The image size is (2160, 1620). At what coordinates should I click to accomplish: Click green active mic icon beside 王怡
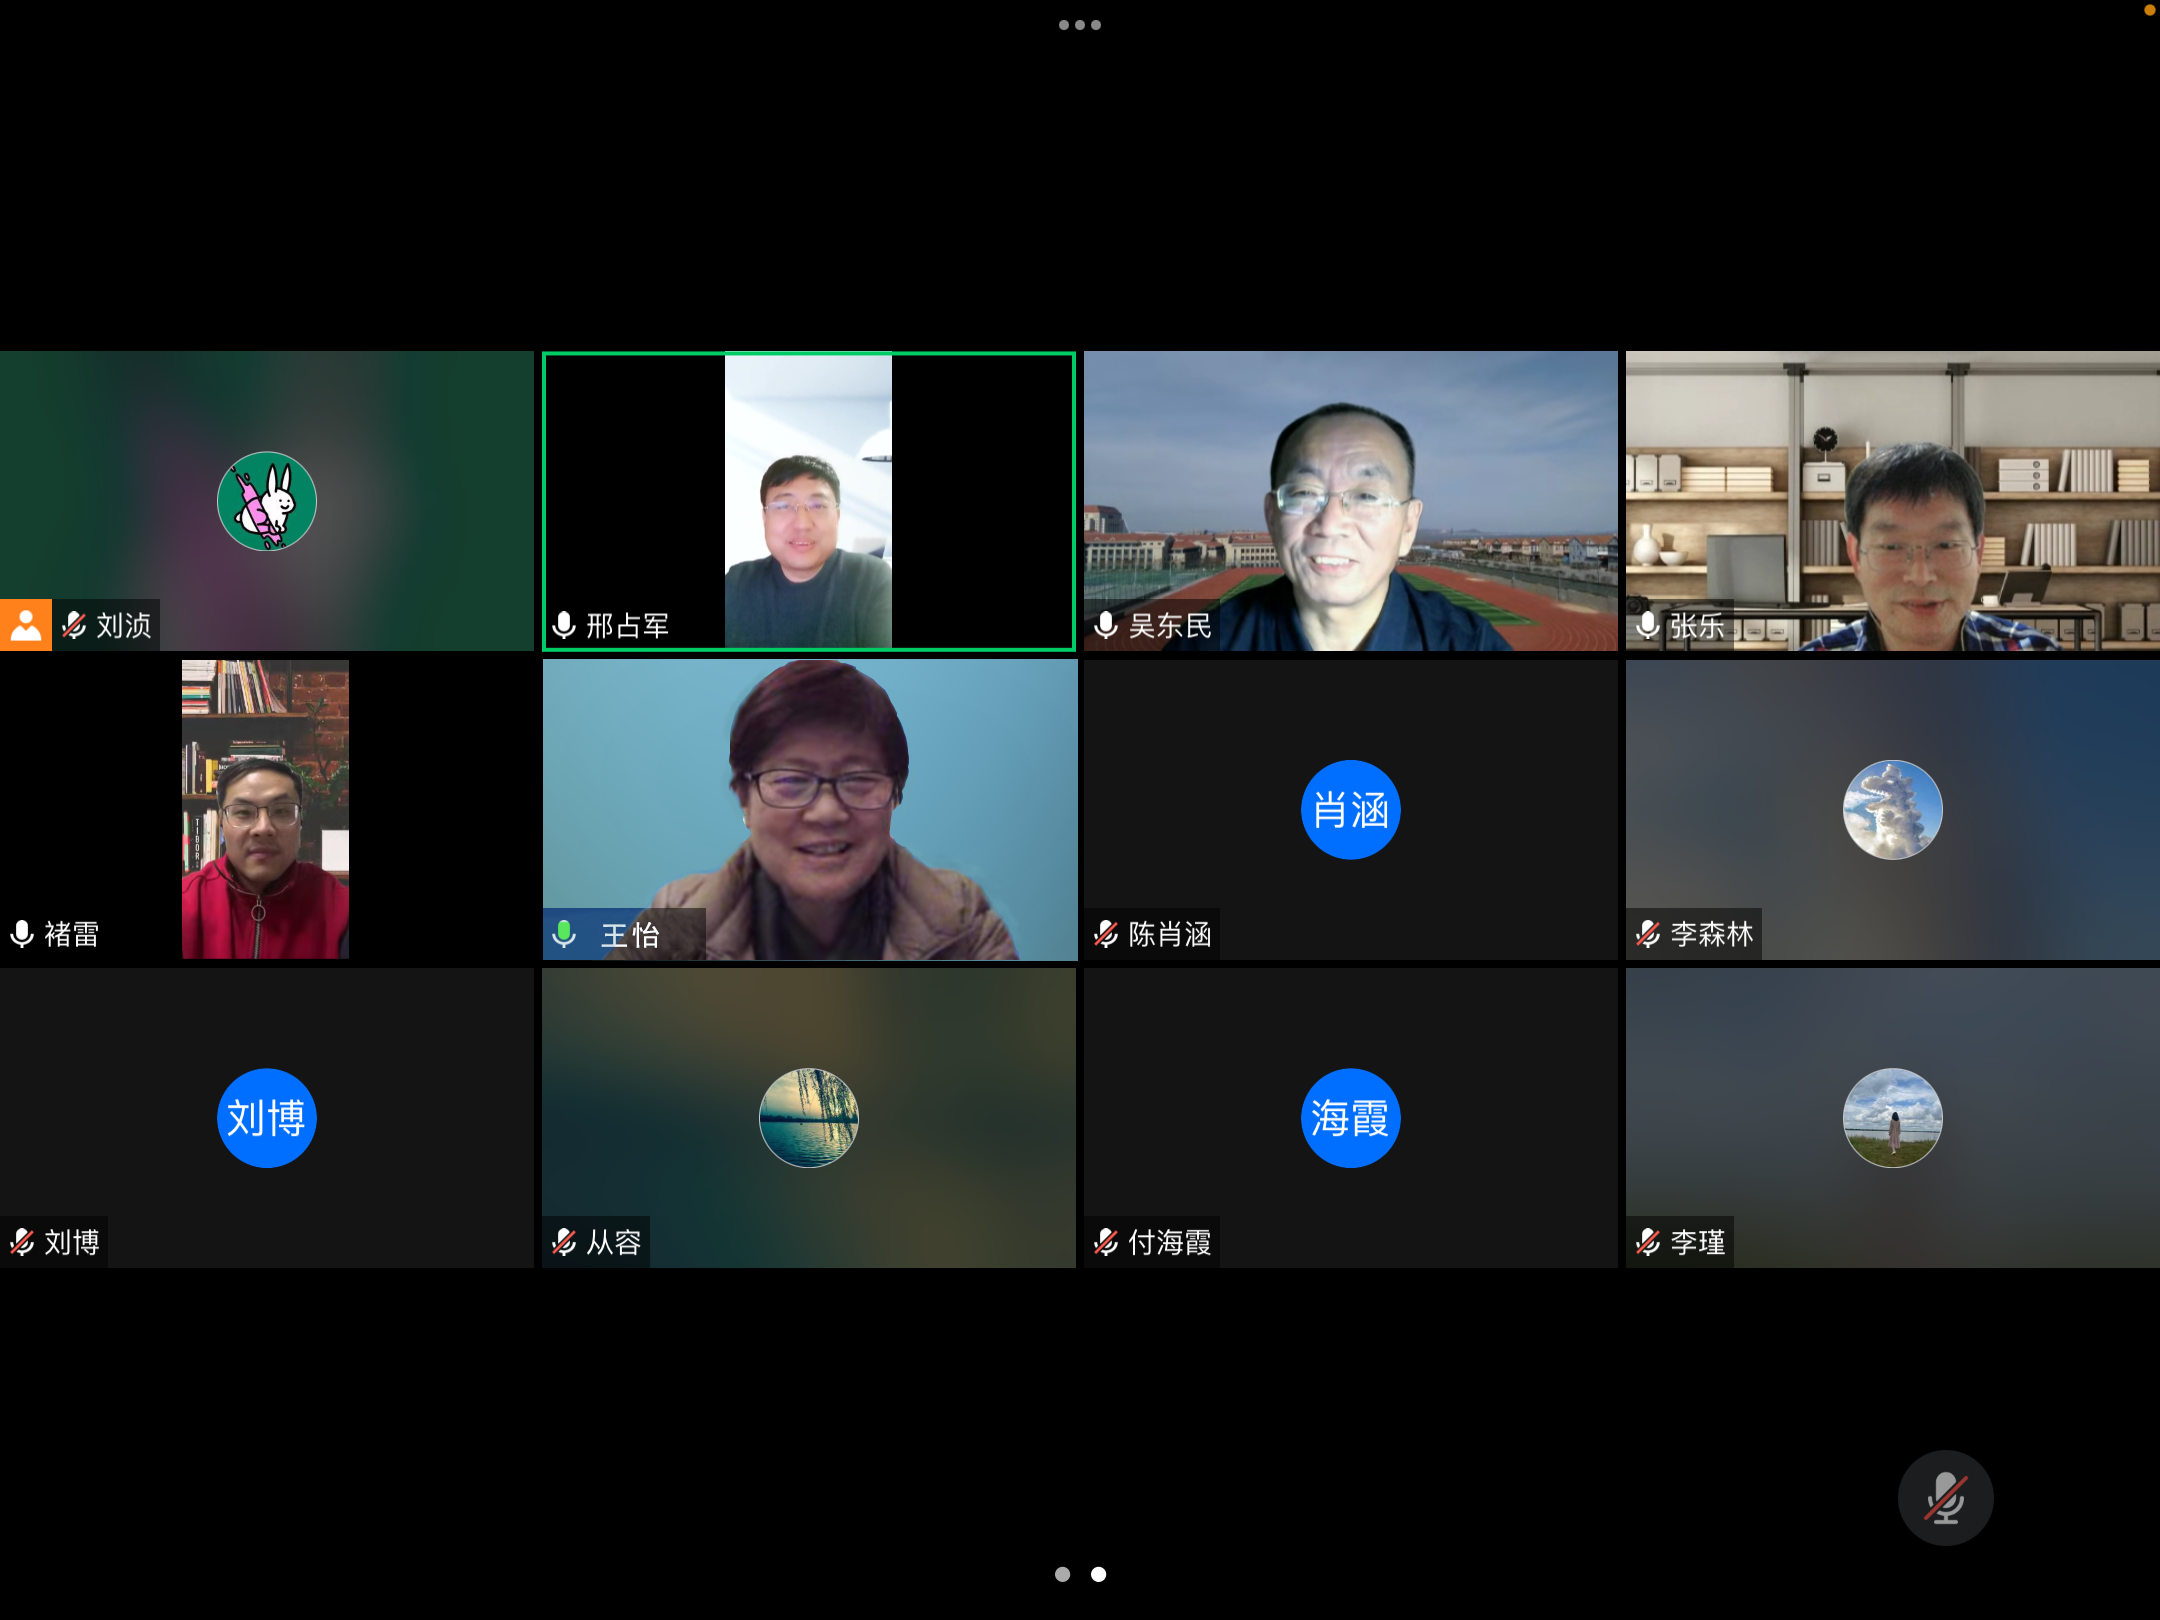tap(564, 933)
